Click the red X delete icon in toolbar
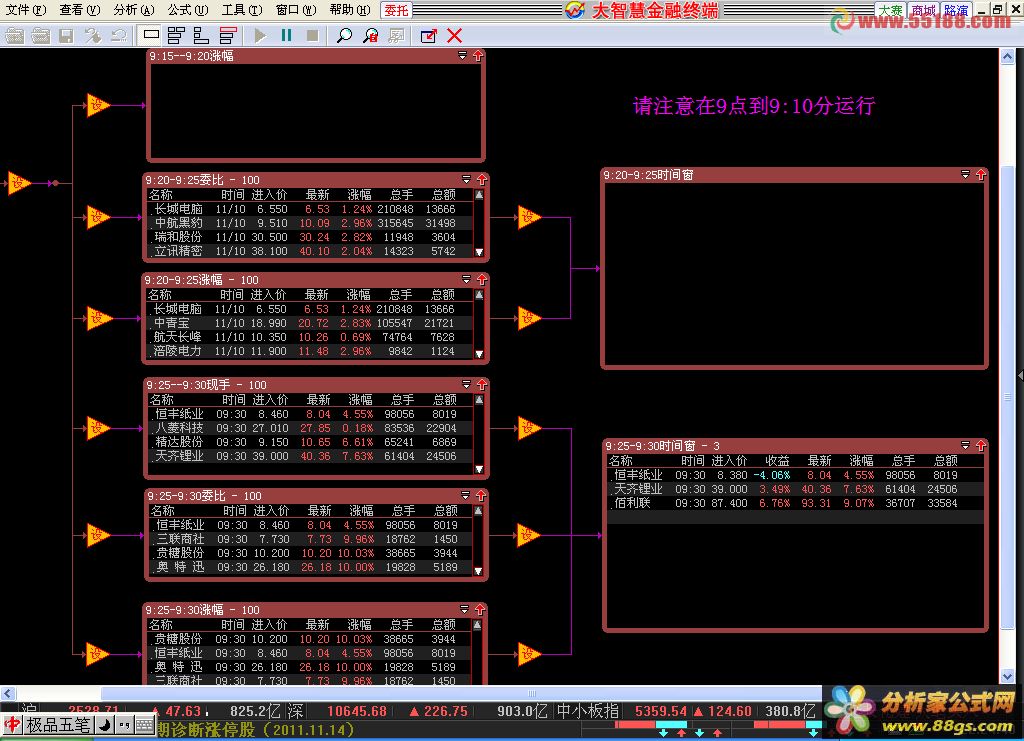The image size is (1024, 741). [x=455, y=35]
